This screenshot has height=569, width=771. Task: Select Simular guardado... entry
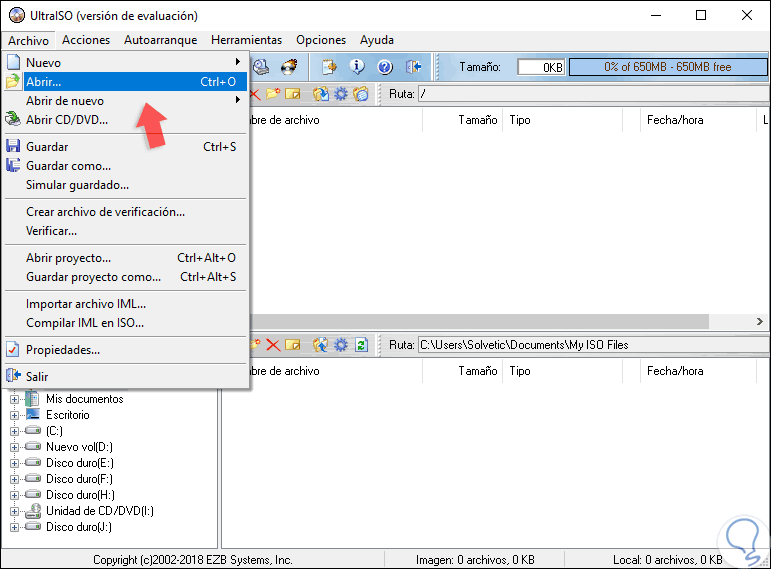click(125, 185)
